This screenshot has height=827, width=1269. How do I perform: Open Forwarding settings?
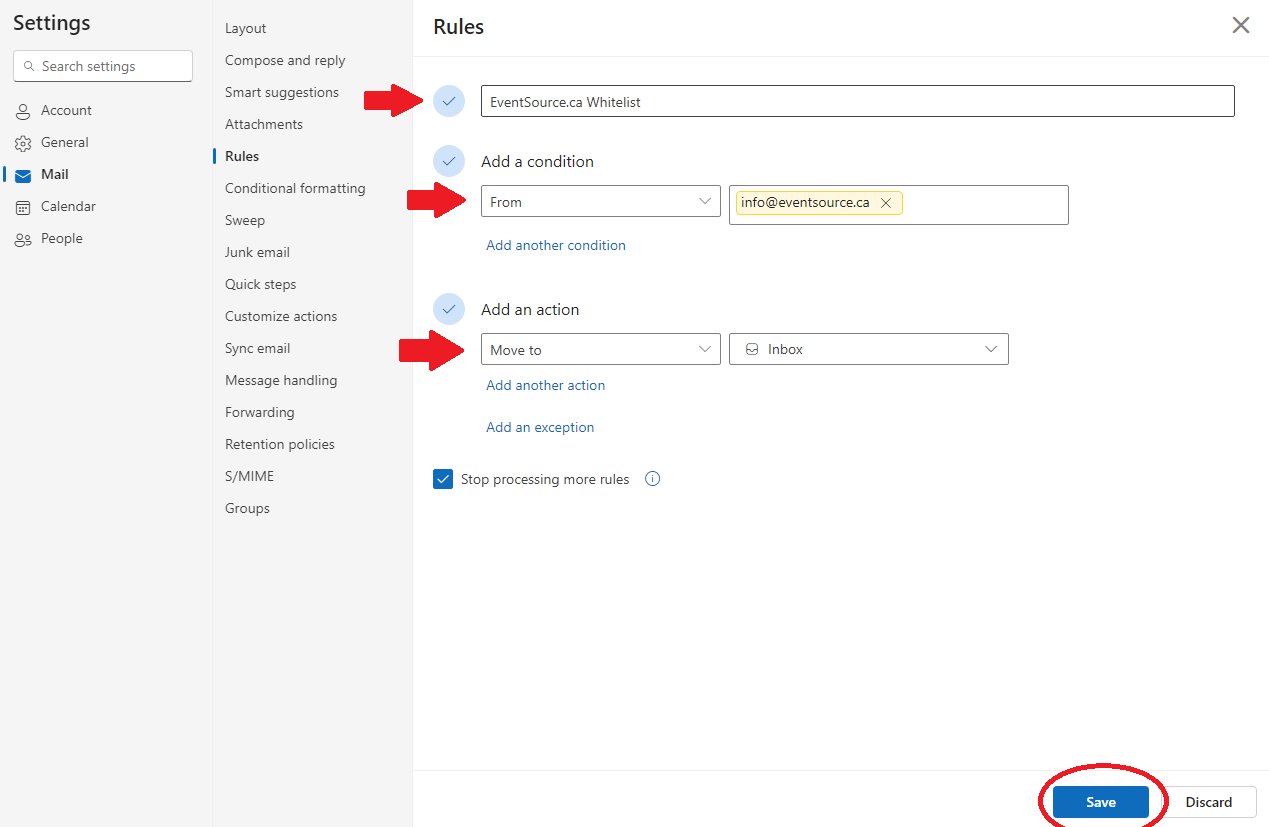[260, 413]
